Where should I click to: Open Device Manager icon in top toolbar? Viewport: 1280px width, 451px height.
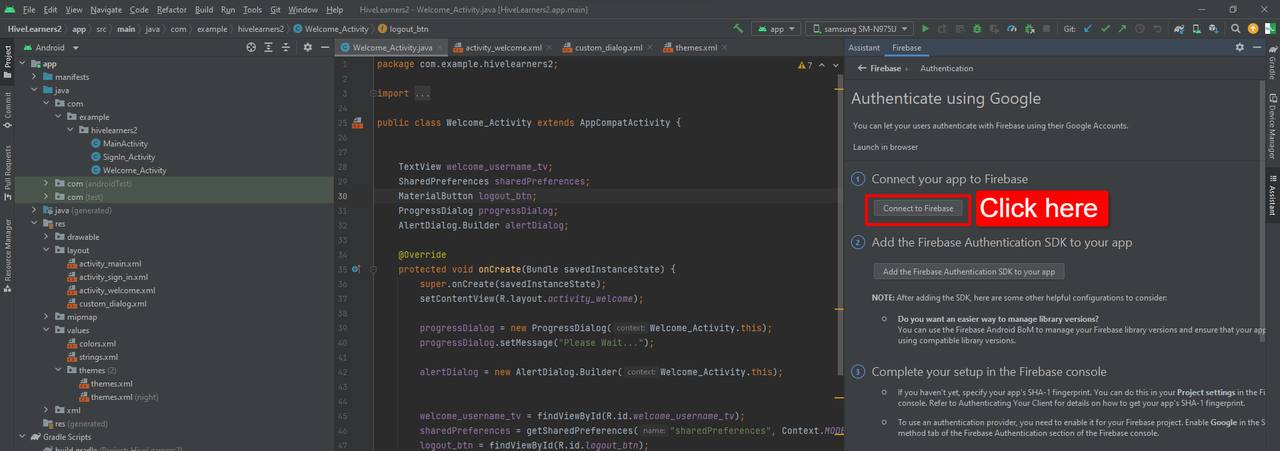tap(1197, 29)
